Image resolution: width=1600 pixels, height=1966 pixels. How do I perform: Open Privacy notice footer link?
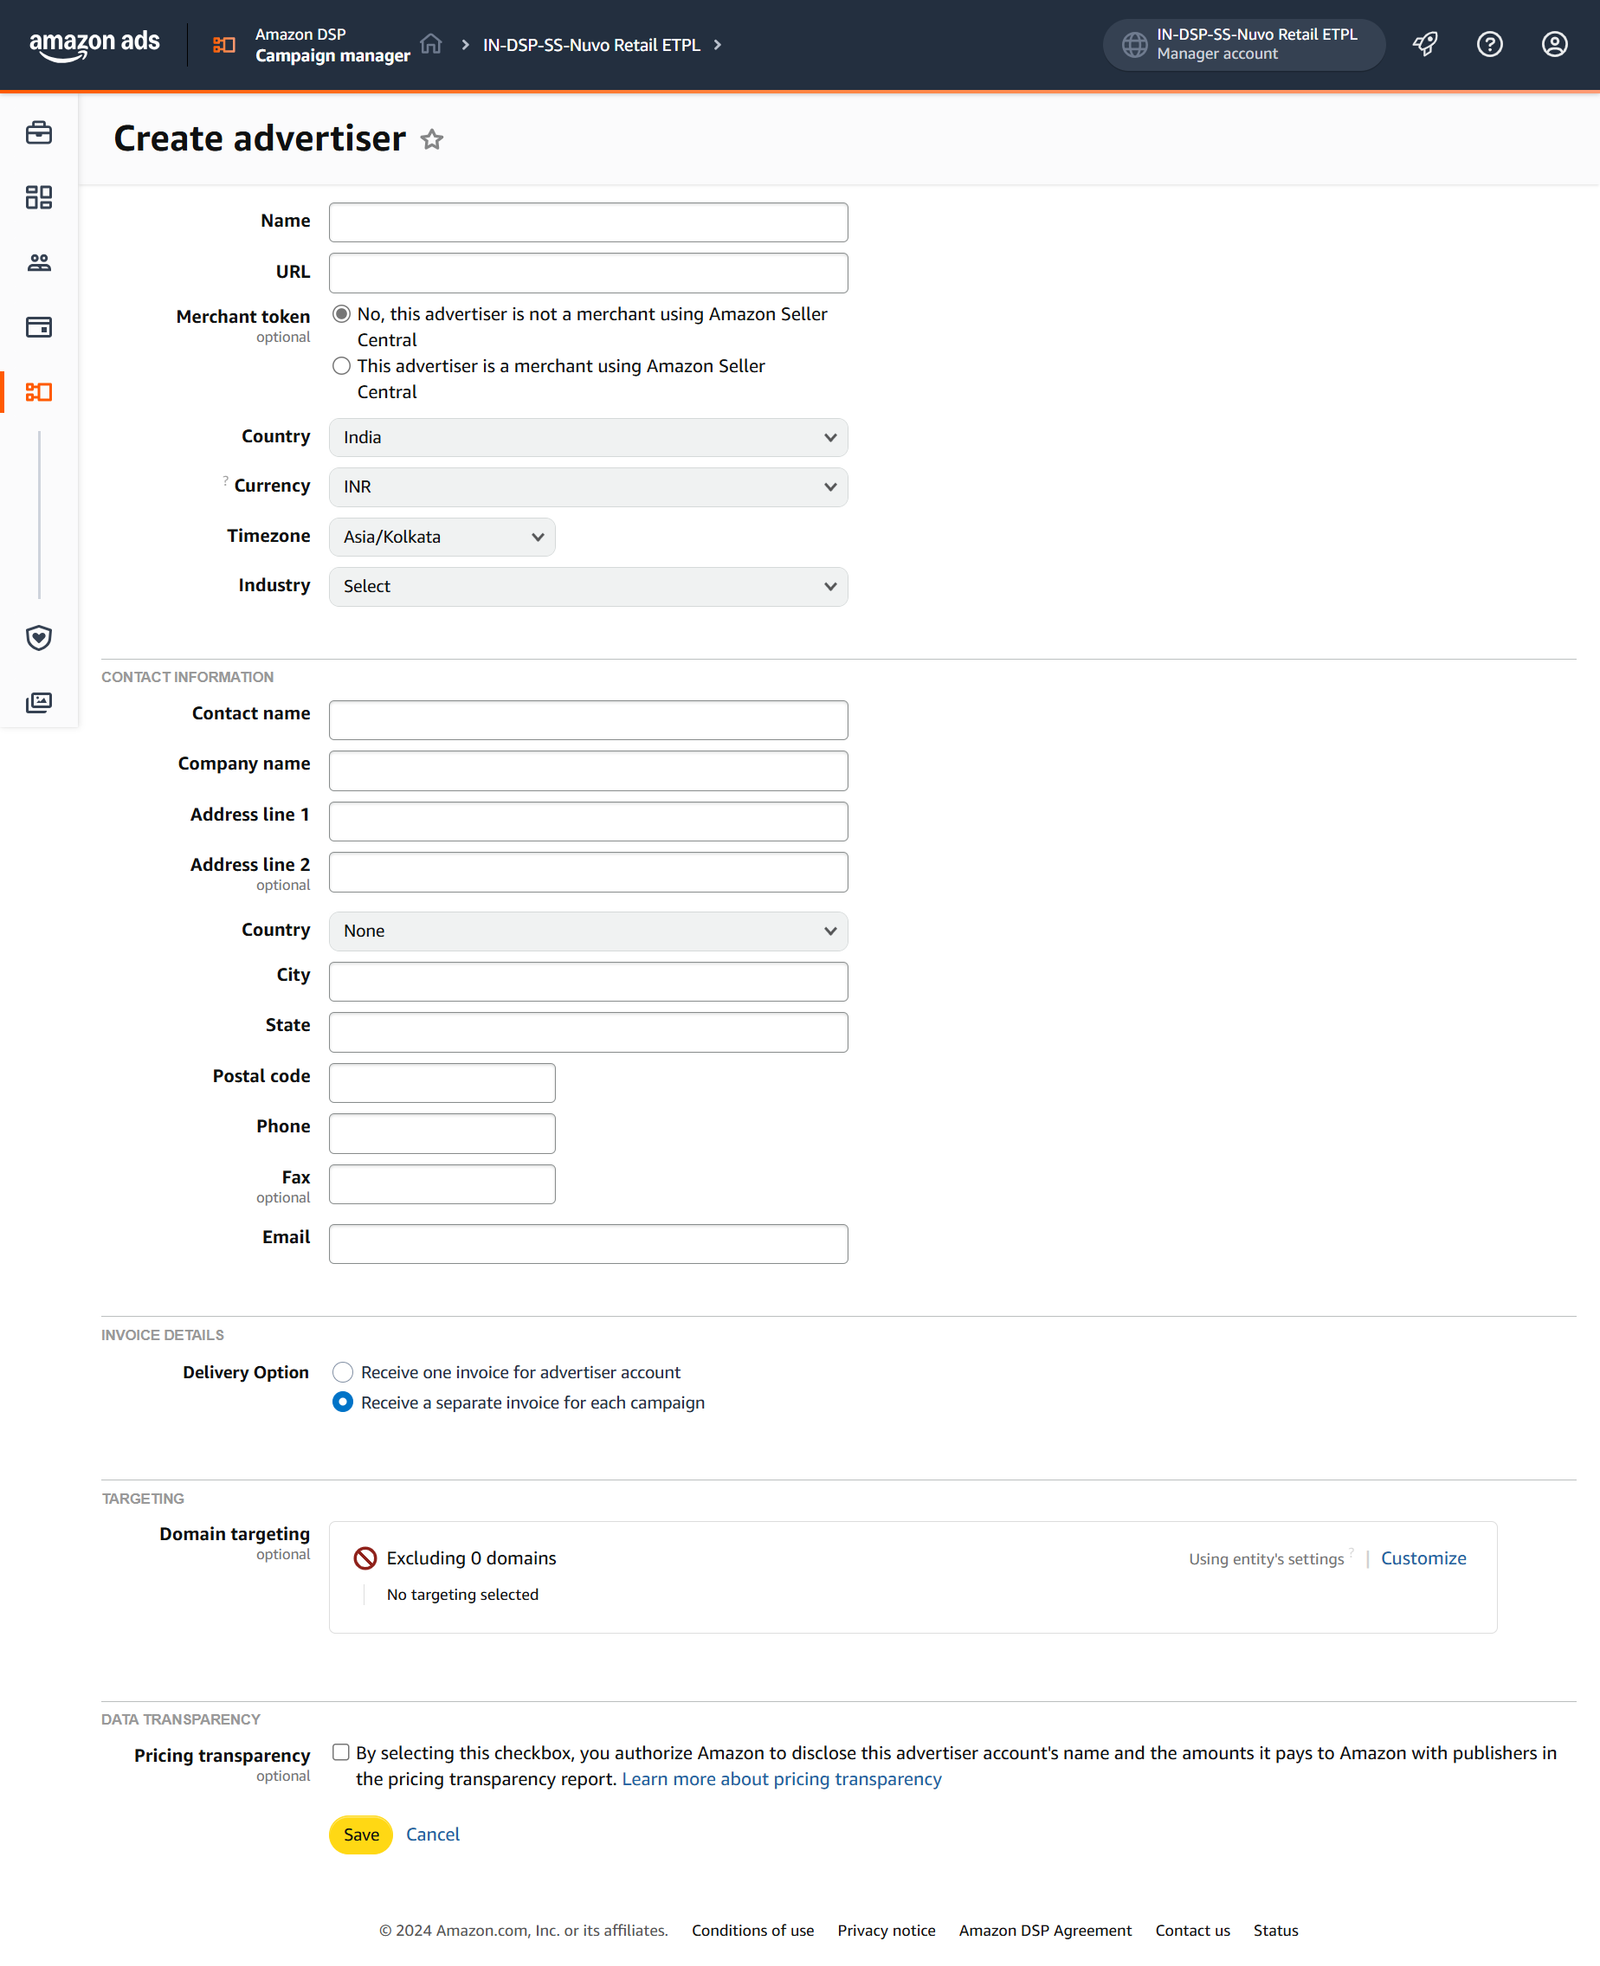[x=887, y=1930]
